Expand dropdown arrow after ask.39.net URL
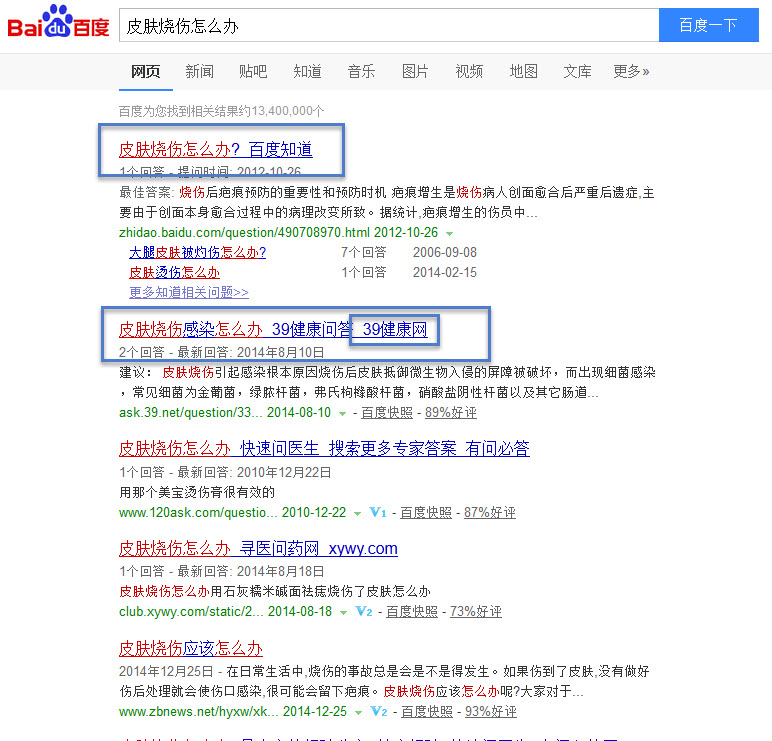This screenshot has height=741, width=772. coord(342,414)
